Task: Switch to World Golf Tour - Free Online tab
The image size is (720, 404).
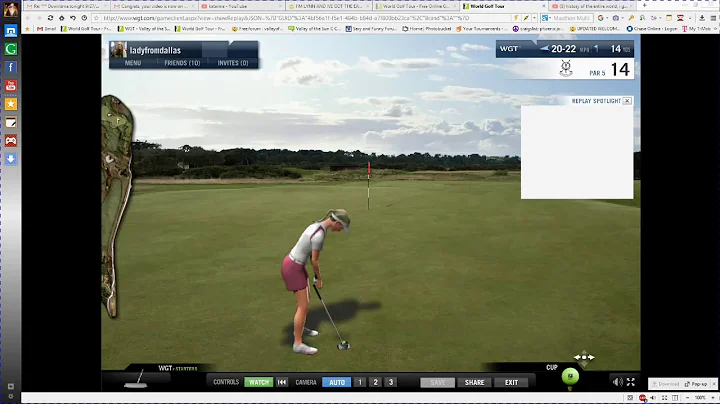Action: [x=416, y=6]
